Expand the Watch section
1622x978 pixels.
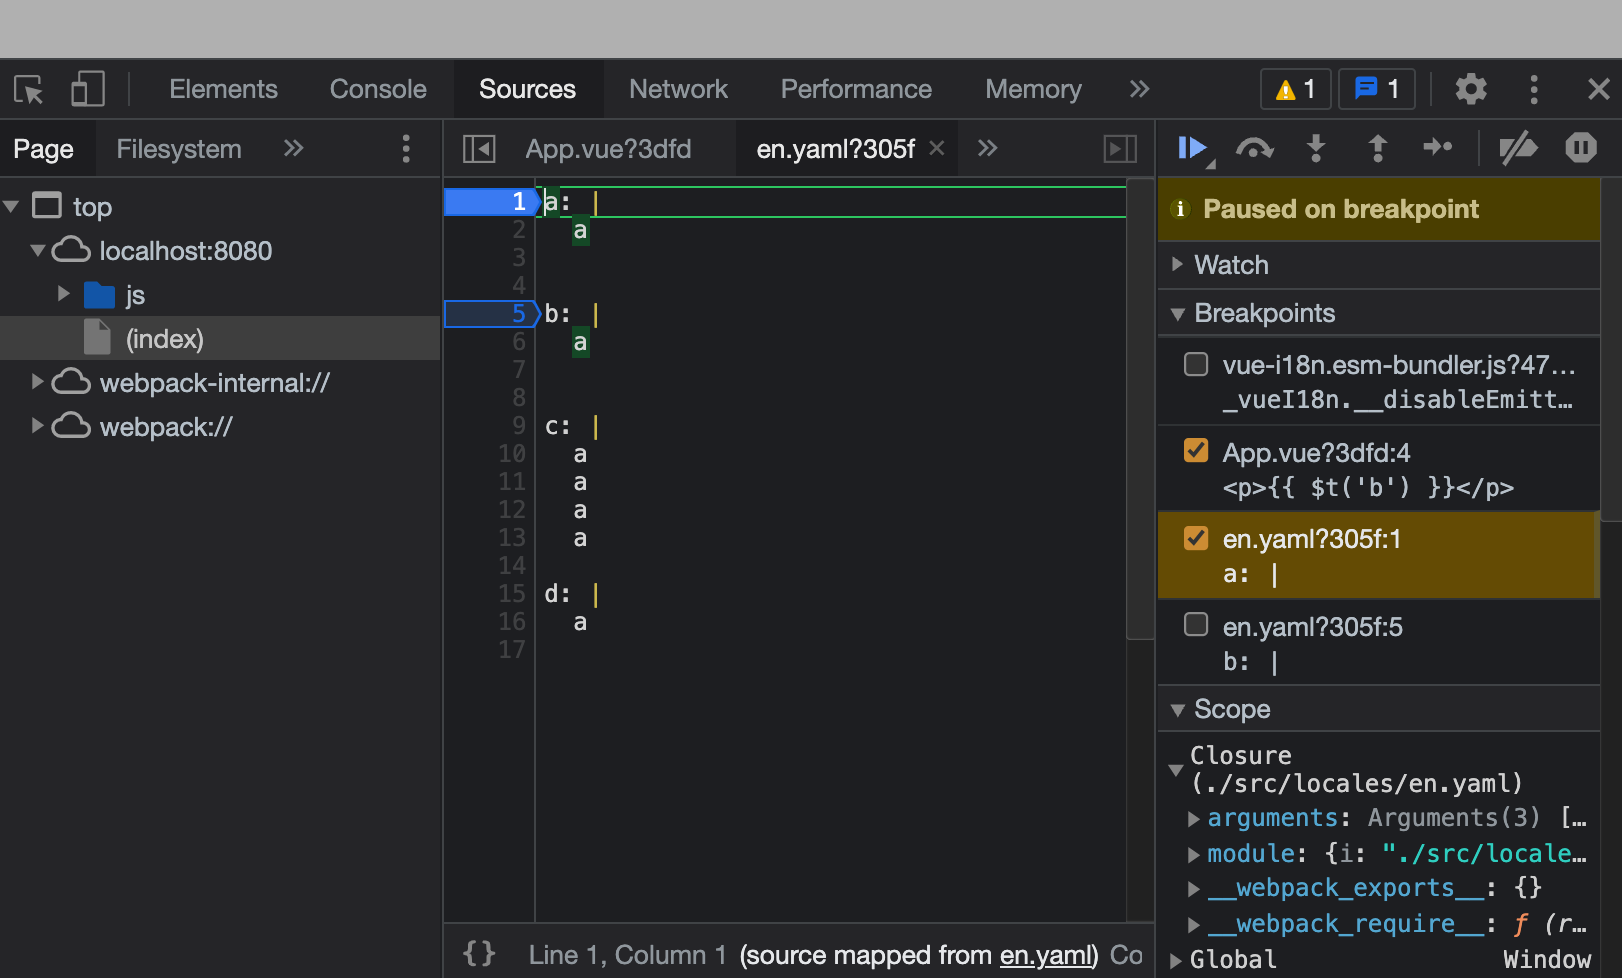click(x=1178, y=264)
